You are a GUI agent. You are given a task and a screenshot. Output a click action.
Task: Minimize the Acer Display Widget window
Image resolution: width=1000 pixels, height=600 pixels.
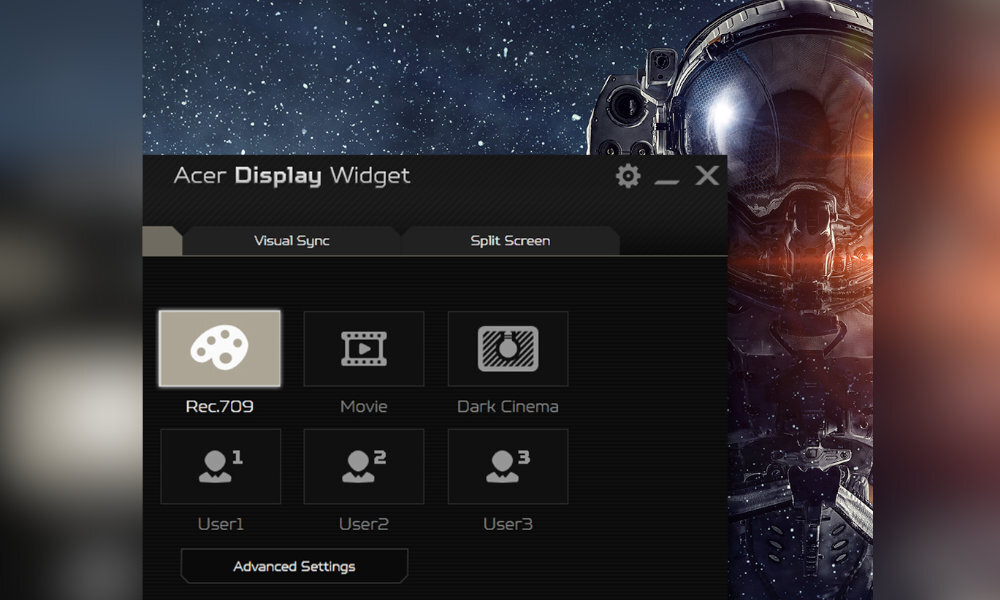[666, 182]
